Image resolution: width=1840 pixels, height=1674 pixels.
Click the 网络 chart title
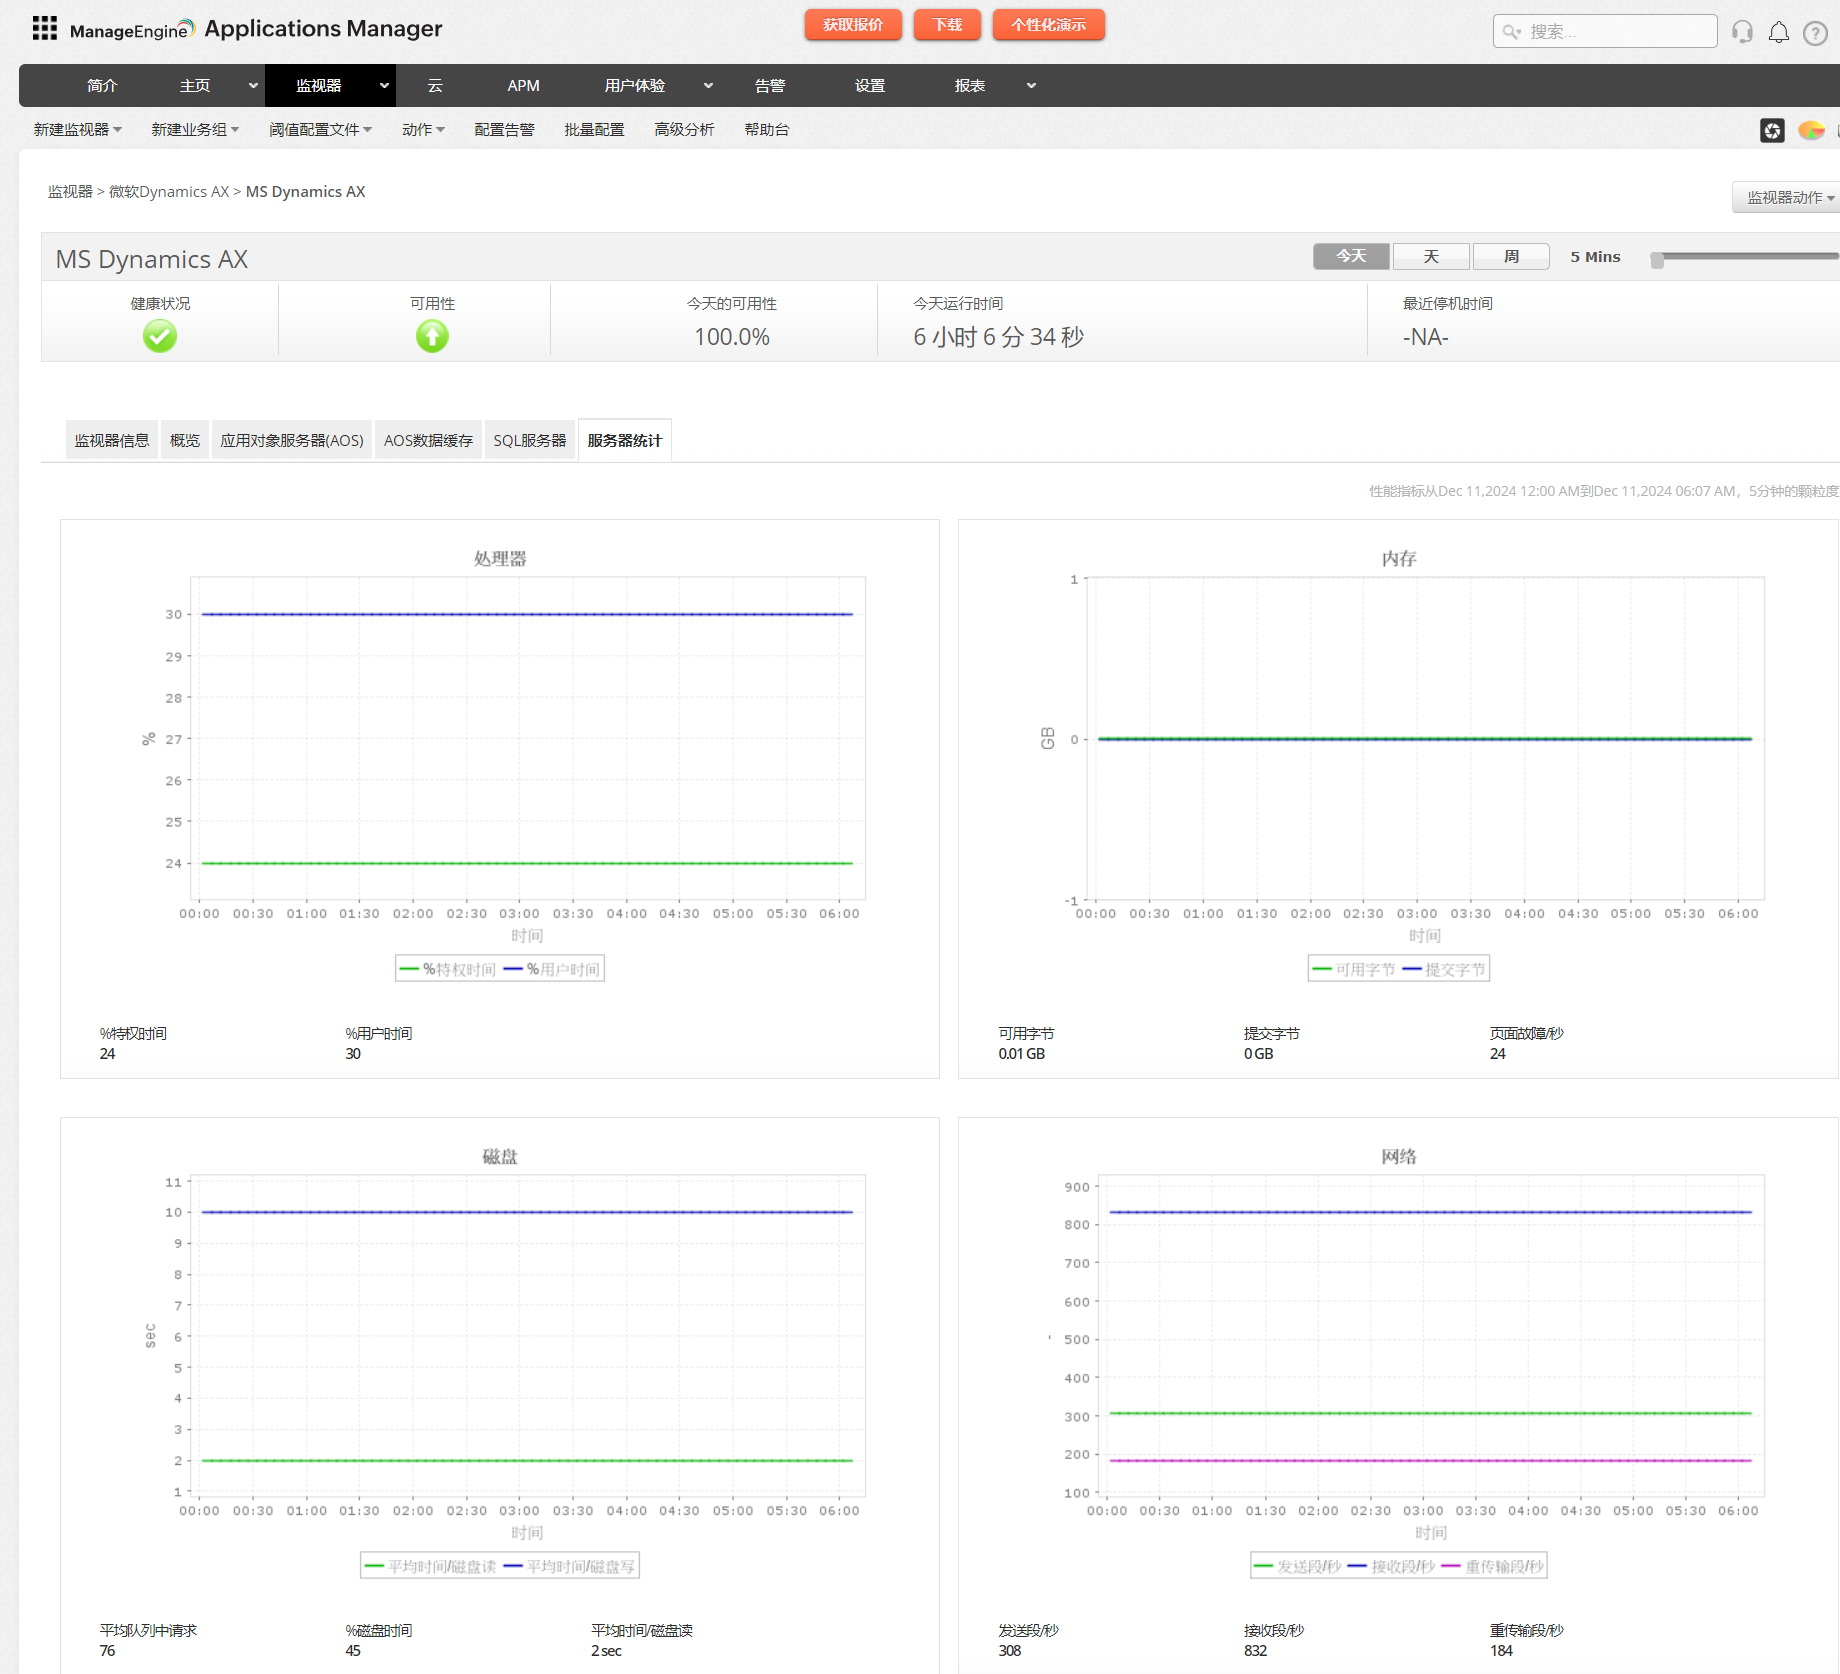[x=1399, y=1157]
